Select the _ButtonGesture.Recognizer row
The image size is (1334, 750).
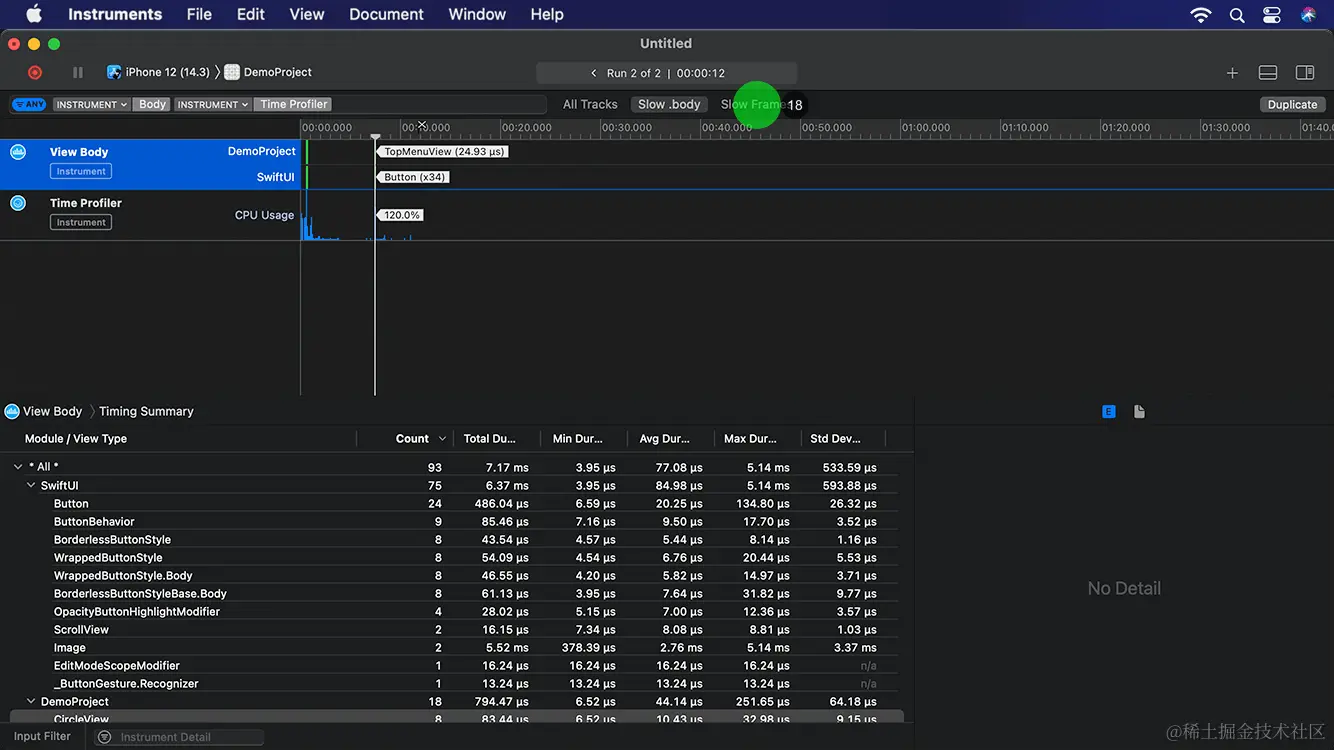456,683
